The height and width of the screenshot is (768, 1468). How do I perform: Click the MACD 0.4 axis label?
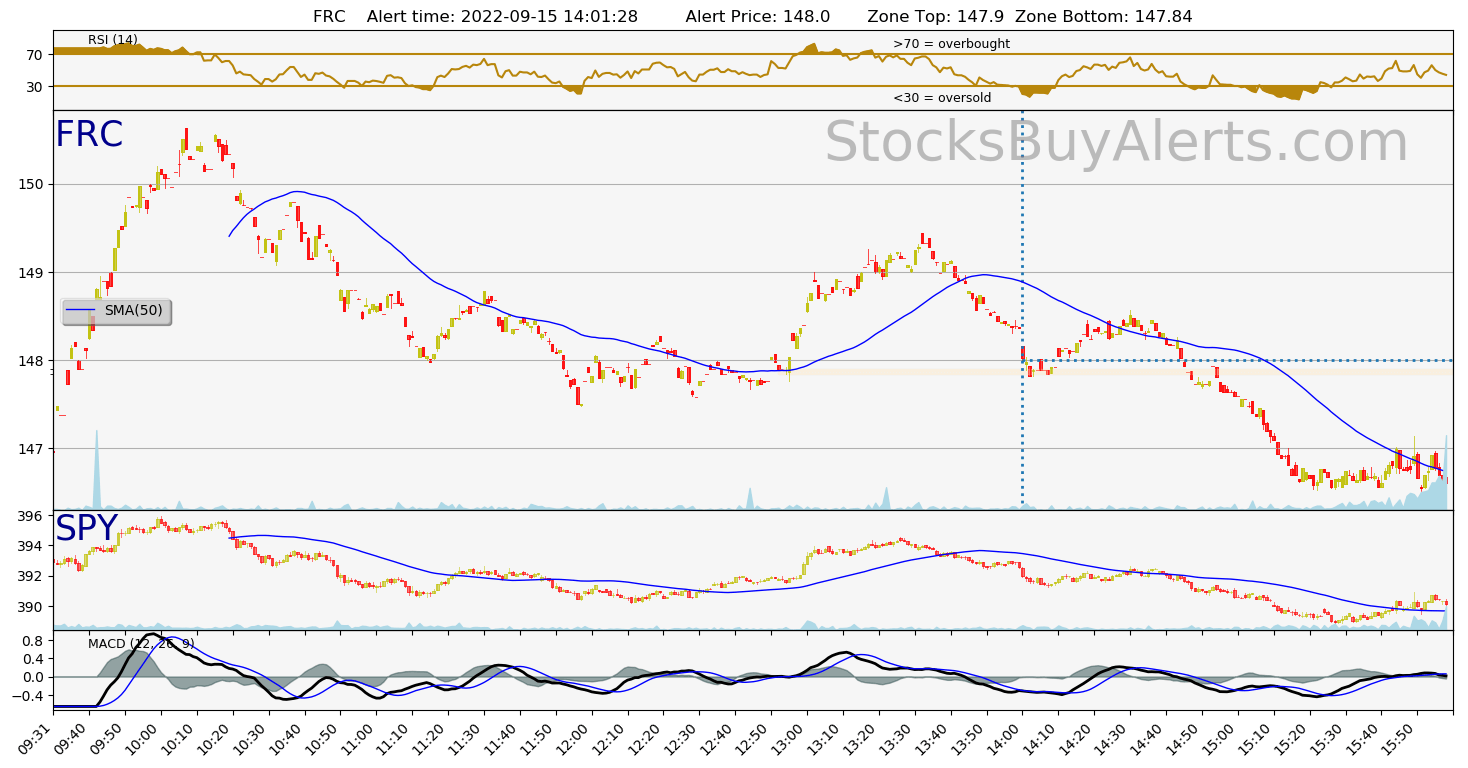(x=32, y=658)
